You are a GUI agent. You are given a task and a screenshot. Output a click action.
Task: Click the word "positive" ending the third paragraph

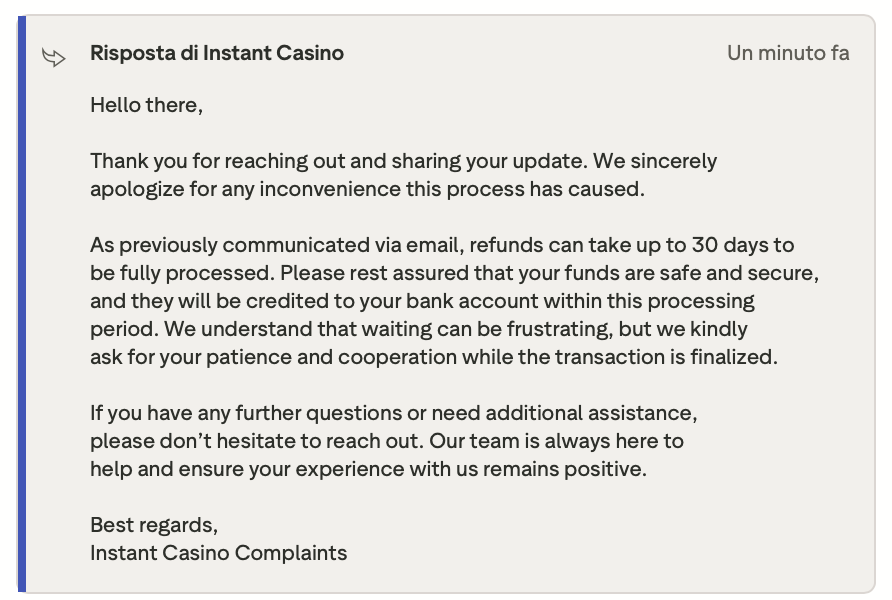pos(606,469)
